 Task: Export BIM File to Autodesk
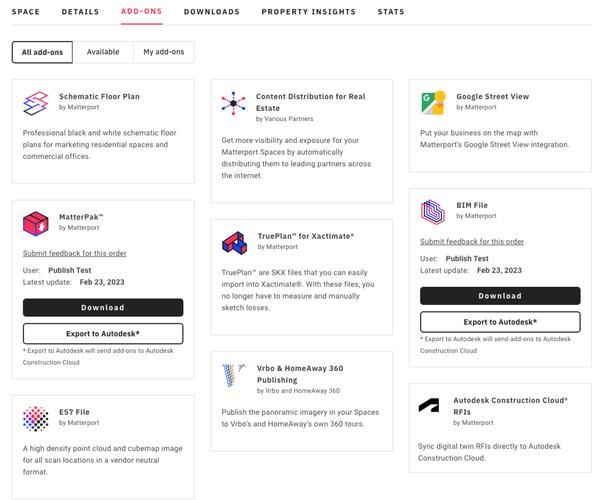click(500, 322)
